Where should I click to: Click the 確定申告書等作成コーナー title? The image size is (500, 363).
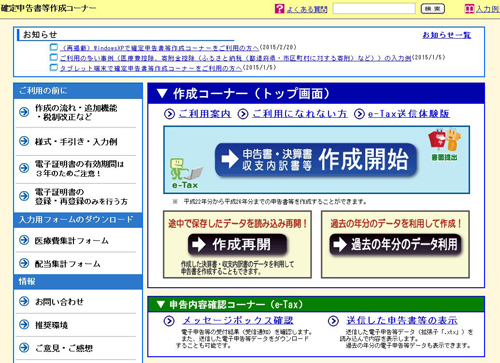48,8
